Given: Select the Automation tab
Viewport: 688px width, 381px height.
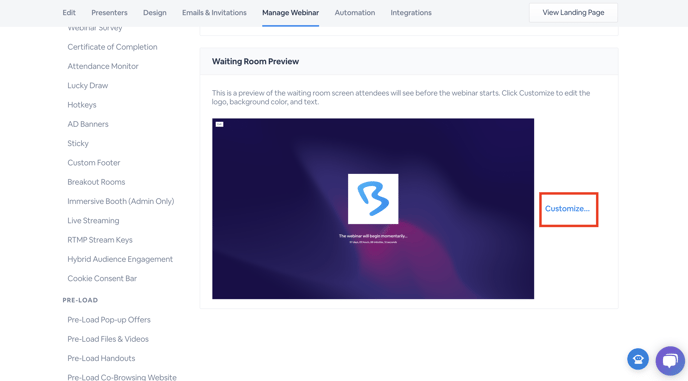Looking at the screenshot, I should pos(355,13).
